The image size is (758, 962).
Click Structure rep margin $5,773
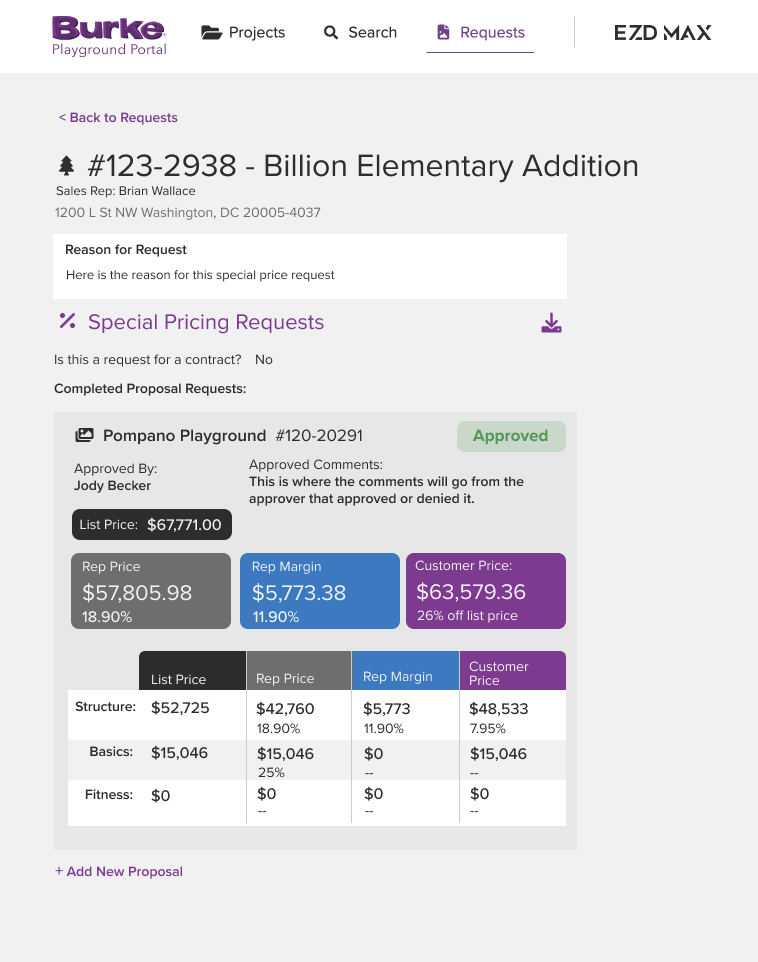coord(387,709)
